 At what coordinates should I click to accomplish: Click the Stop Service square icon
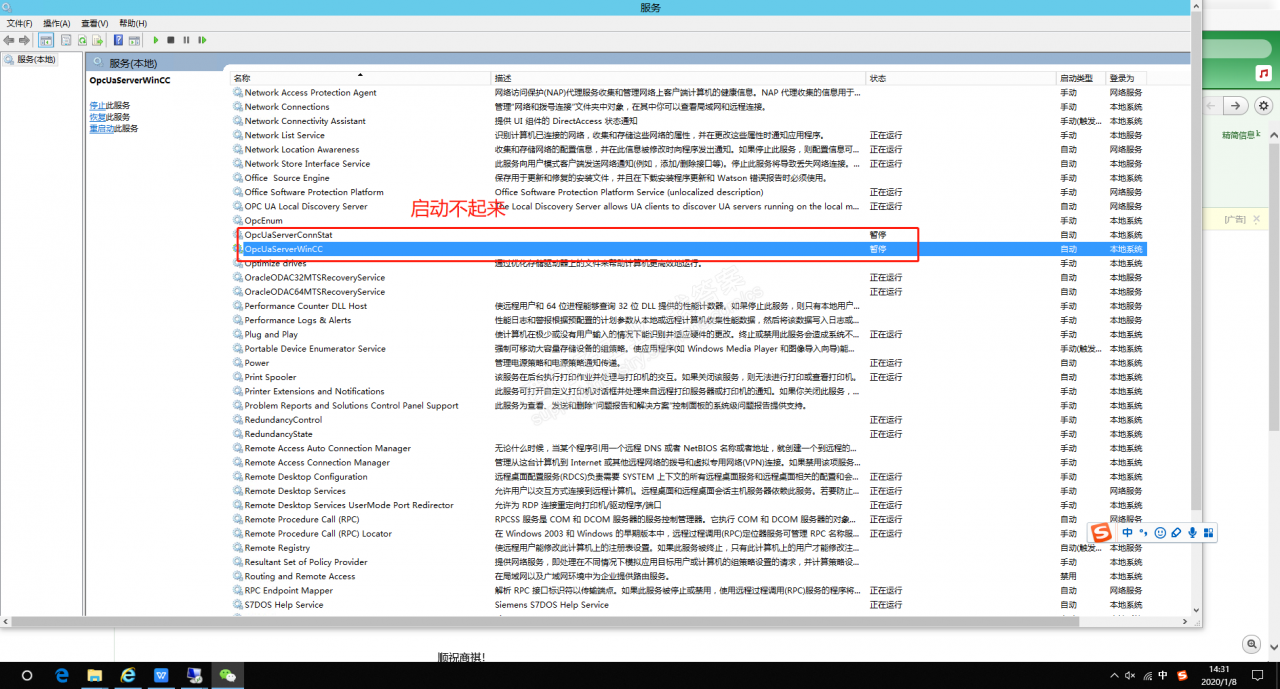(171, 40)
